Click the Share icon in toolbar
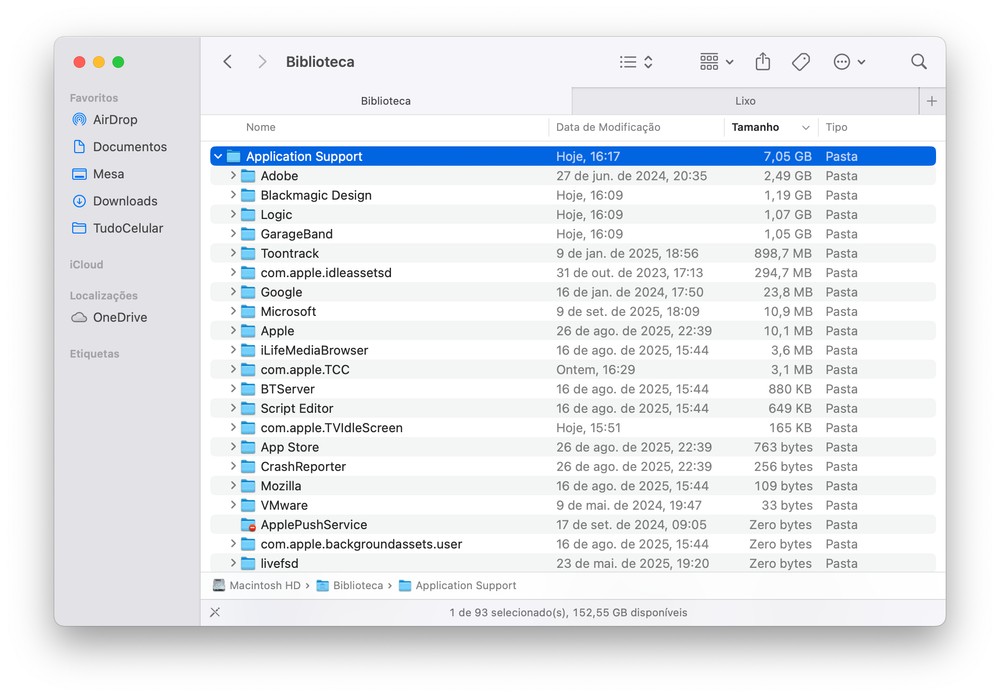This screenshot has height=698, width=1000. (x=763, y=62)
